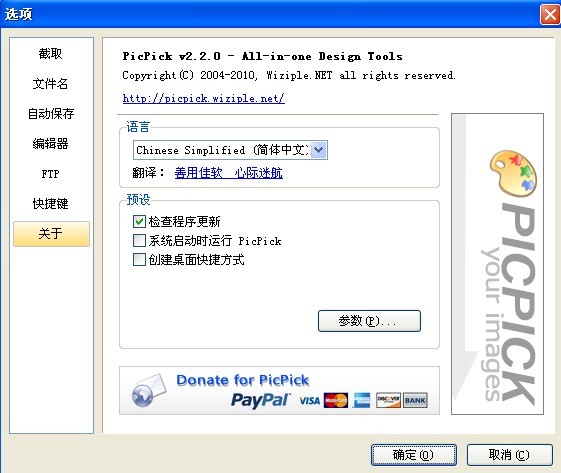Image resolution: width=561 pixels, height=473 pixels.
Task: Switch to the 截取 tab
Action: [50, 54]
